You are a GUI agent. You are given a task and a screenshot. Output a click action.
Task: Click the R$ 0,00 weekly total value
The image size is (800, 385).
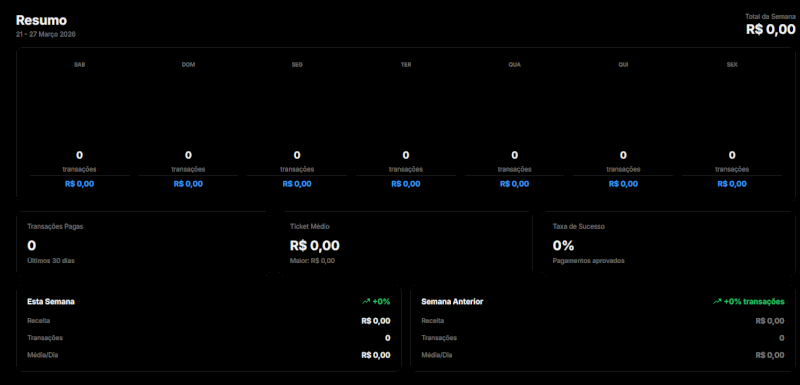[770, 29]
